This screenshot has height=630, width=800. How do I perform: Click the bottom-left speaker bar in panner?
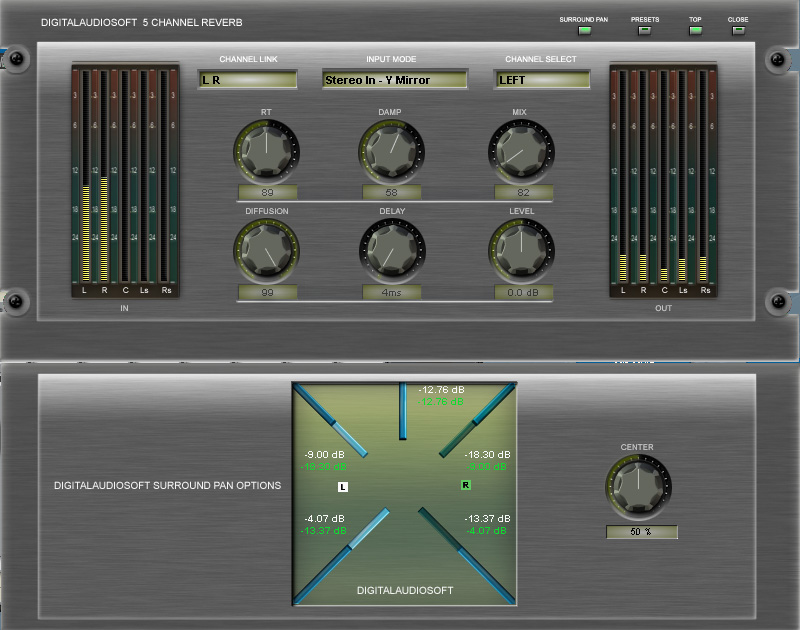(342, 556)
